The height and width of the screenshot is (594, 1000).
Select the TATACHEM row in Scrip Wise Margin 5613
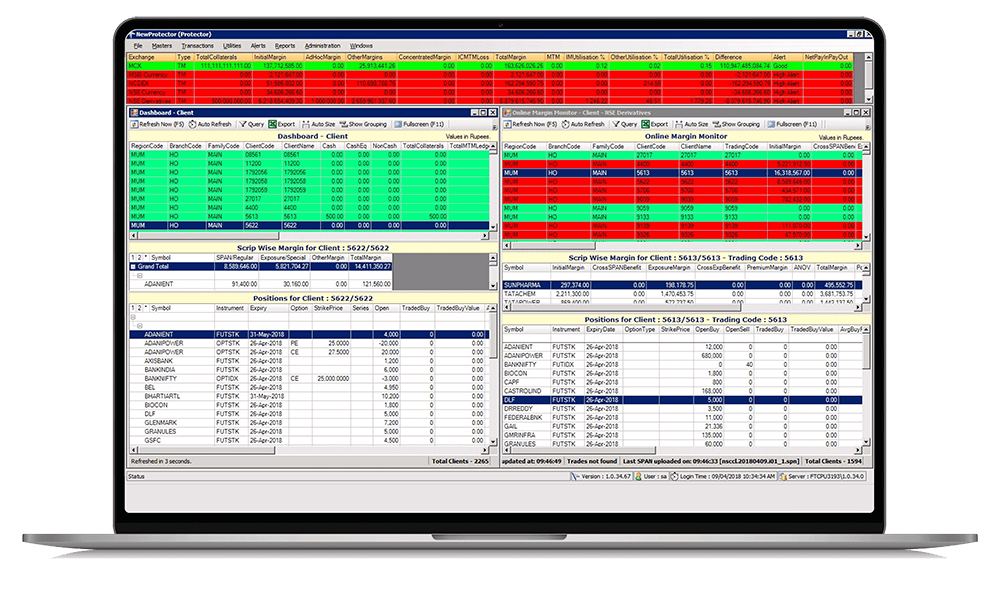682,294
